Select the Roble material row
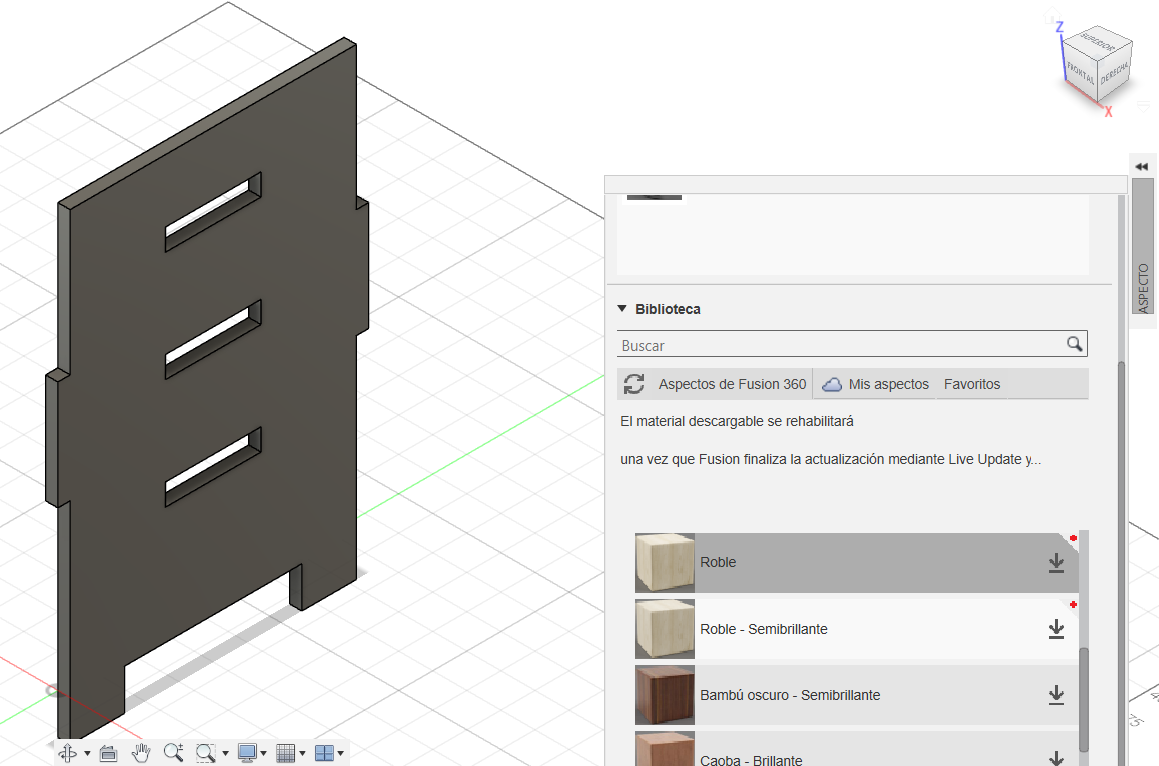 857,563
